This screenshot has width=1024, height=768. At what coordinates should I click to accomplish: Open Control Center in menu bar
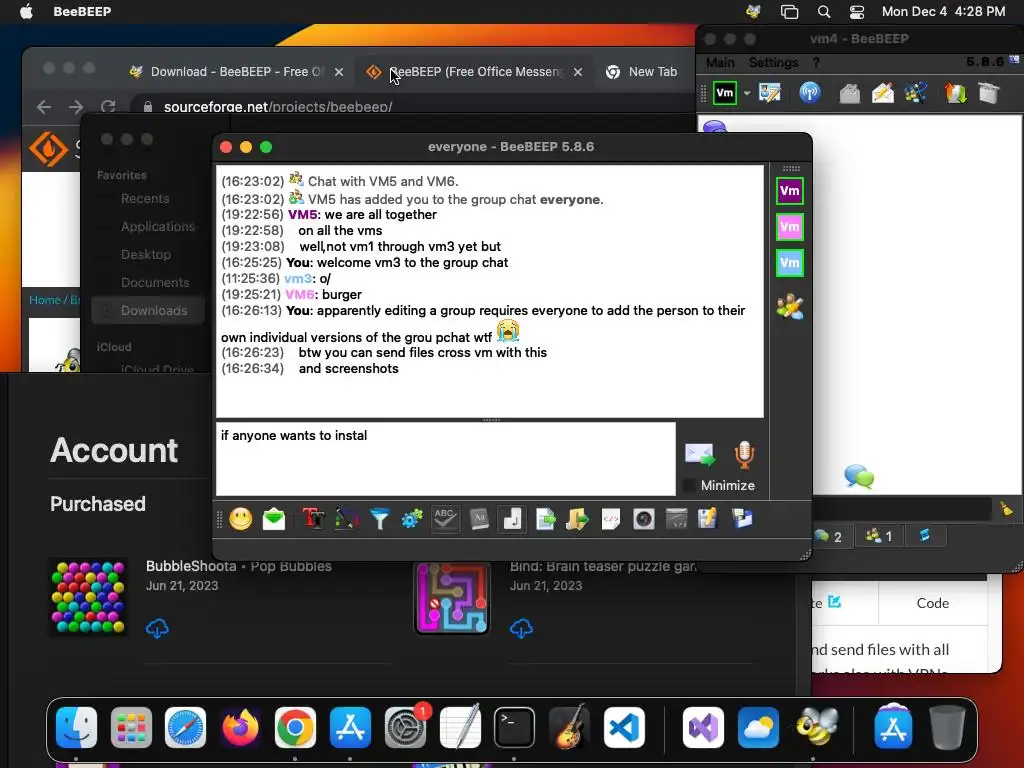(857, 12)
